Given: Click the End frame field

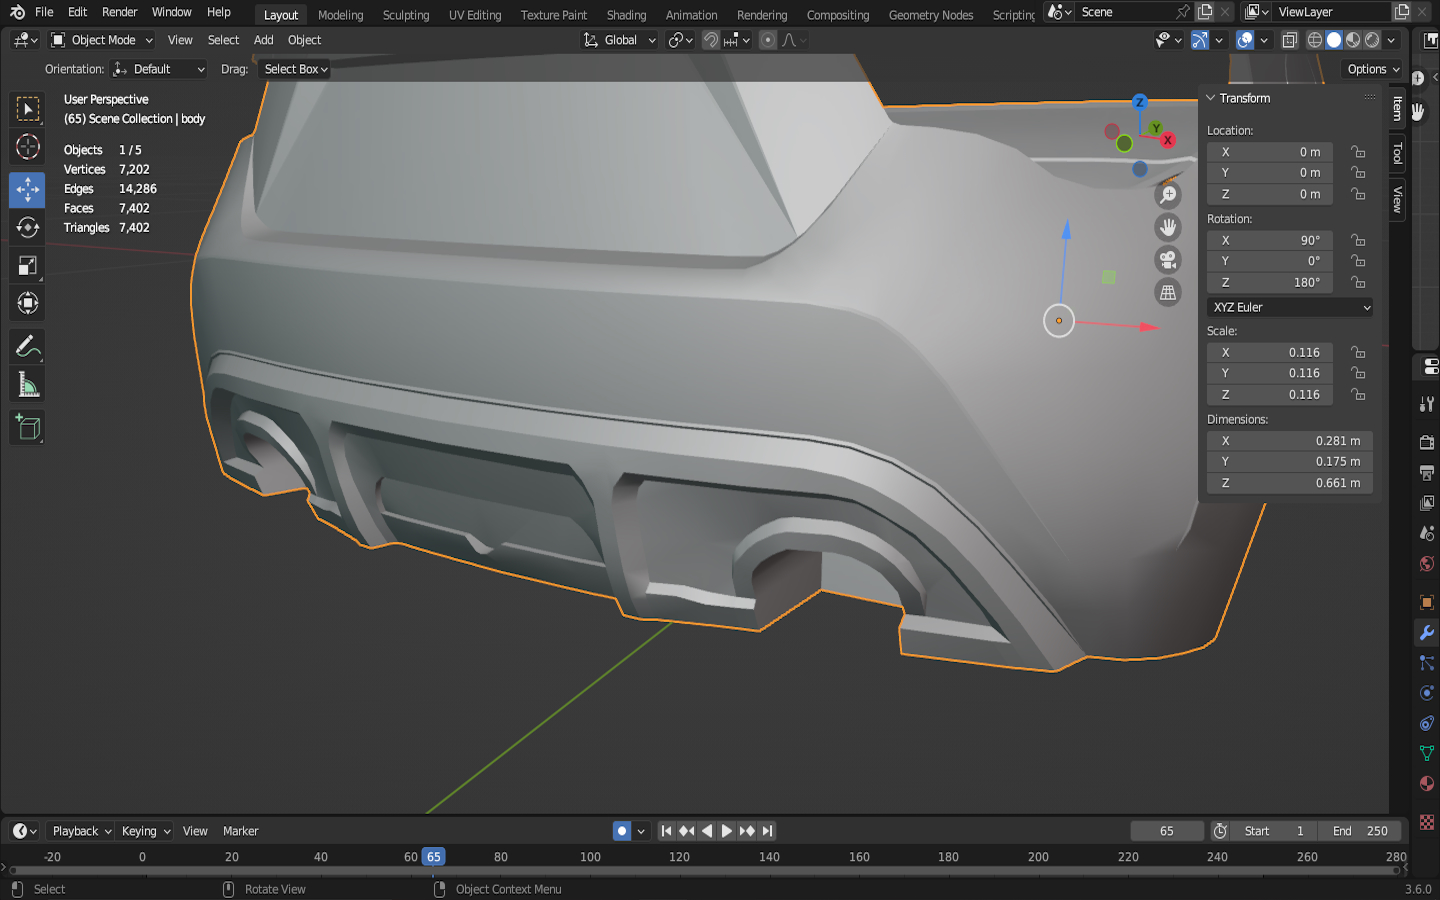Looking at the screenshot, I should tap(1360, 831).
